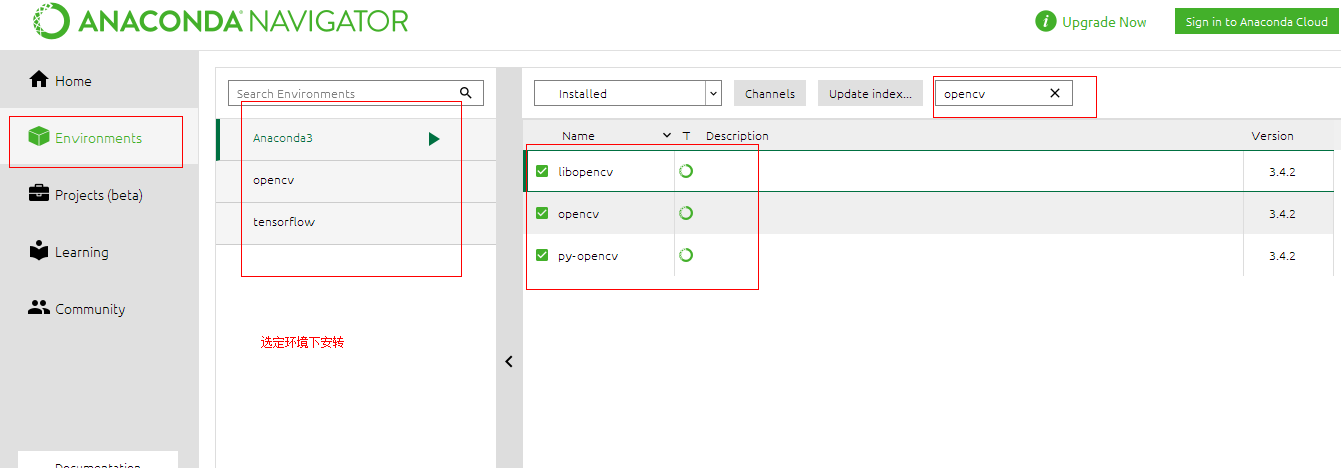Expand the Name column sort chevron
The image size is (1341, 468).
667,135
